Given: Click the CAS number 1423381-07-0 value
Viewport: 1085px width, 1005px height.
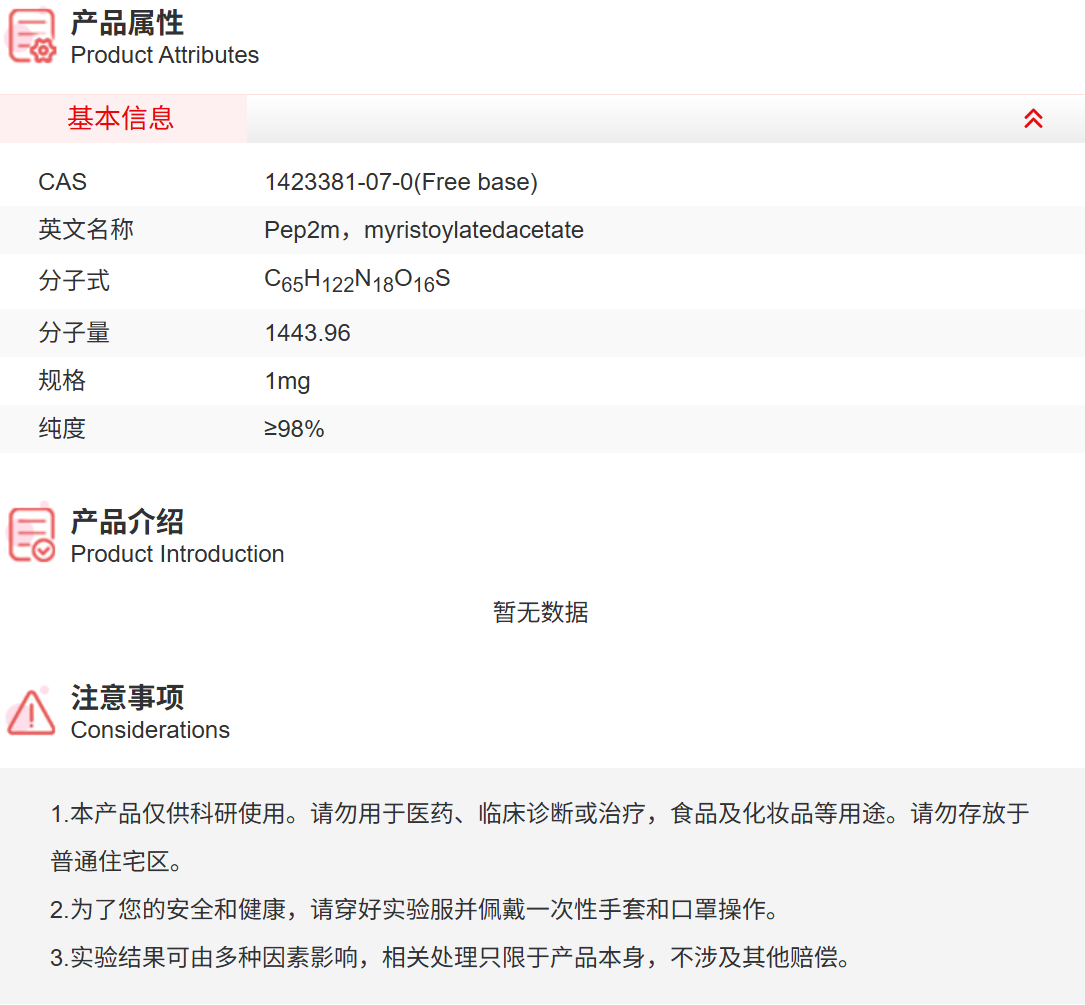Looking at the screenshot, I should coord(400,182).
